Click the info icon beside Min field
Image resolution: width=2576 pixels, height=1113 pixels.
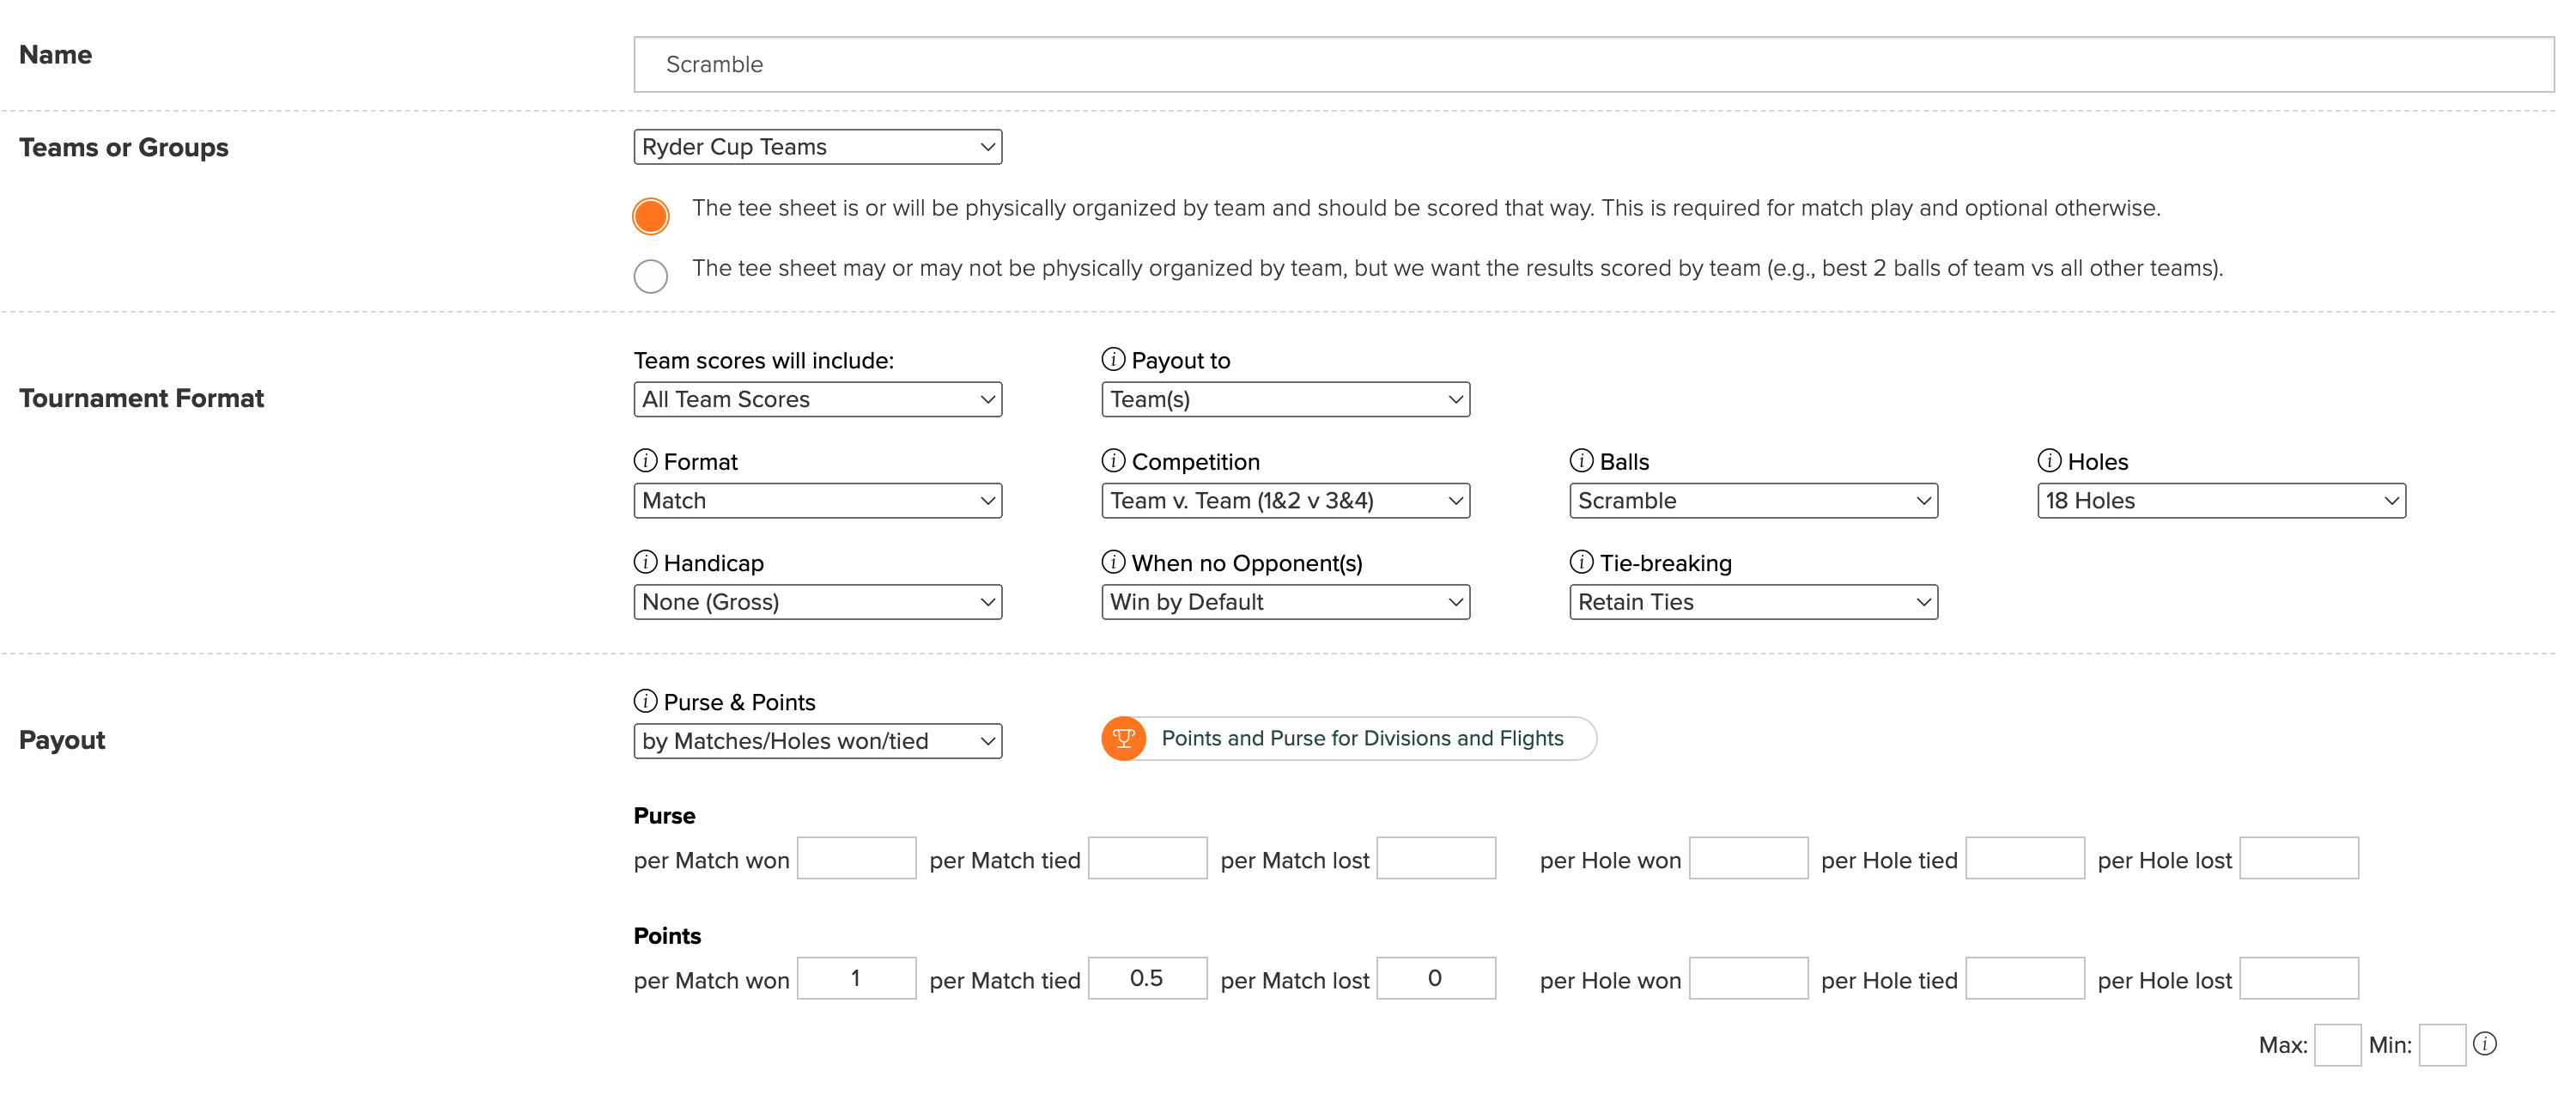2485,1044
